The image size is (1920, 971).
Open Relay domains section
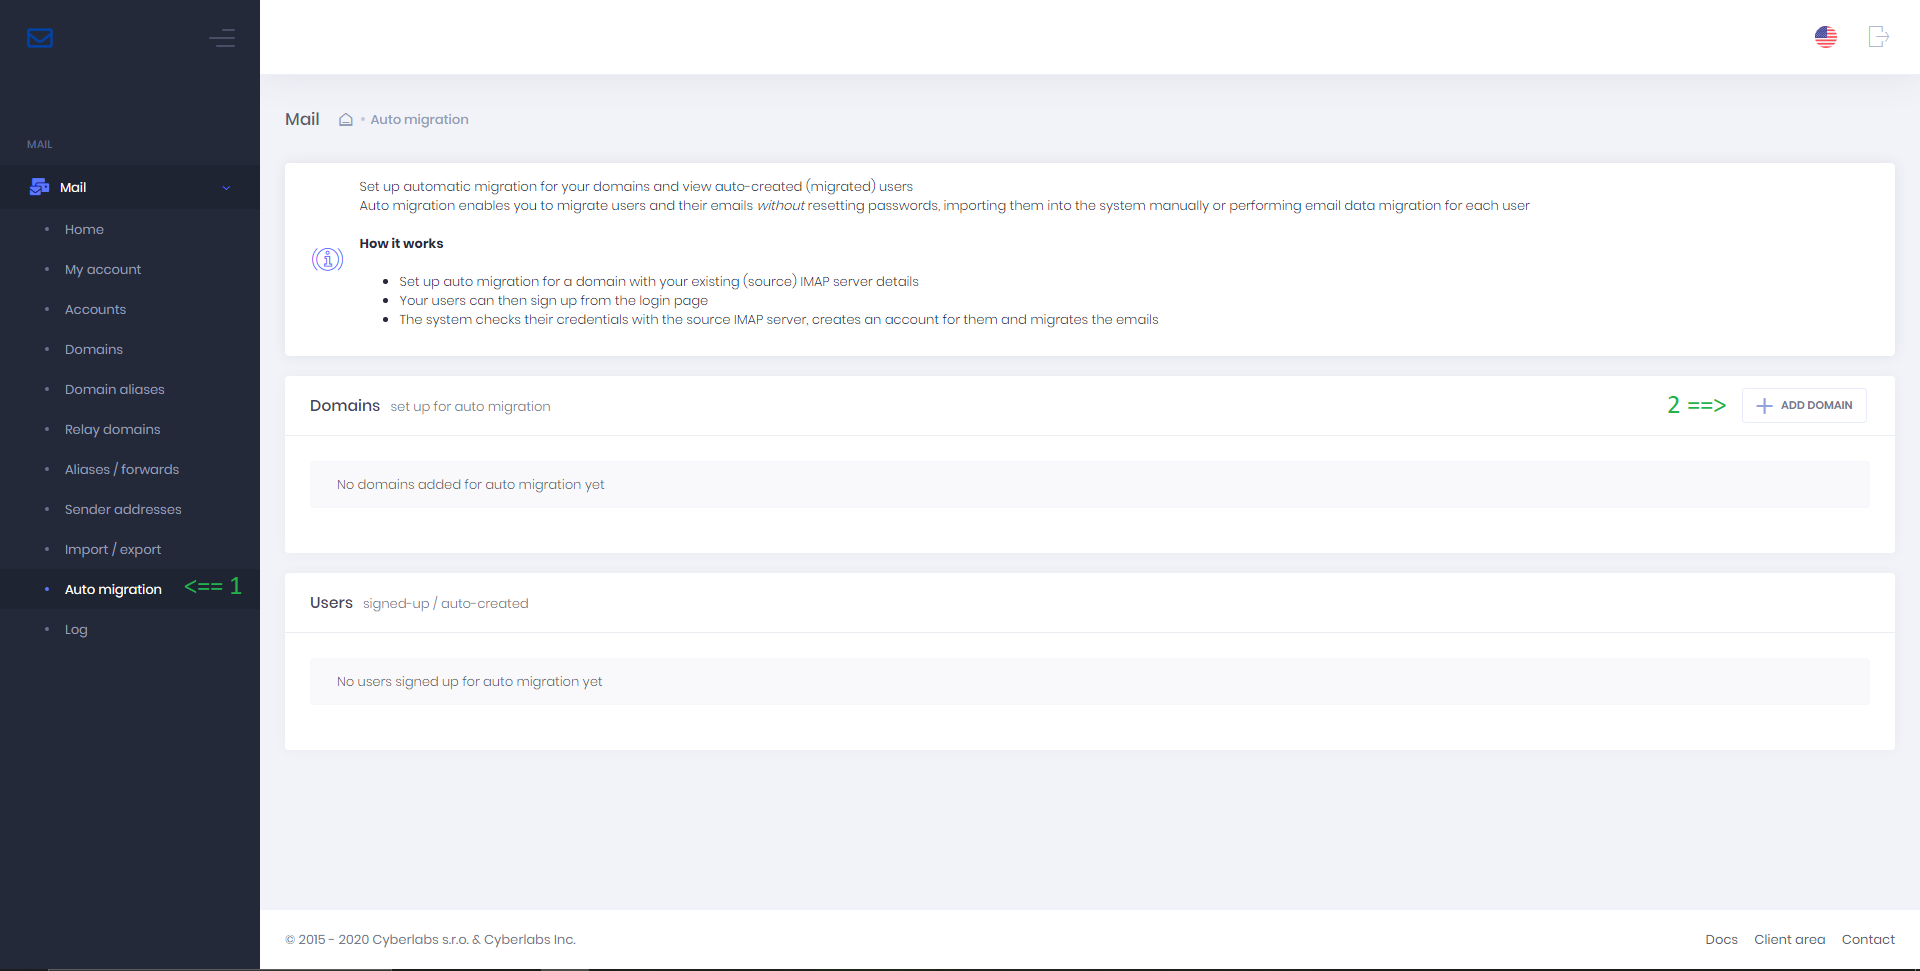point(112,430)
